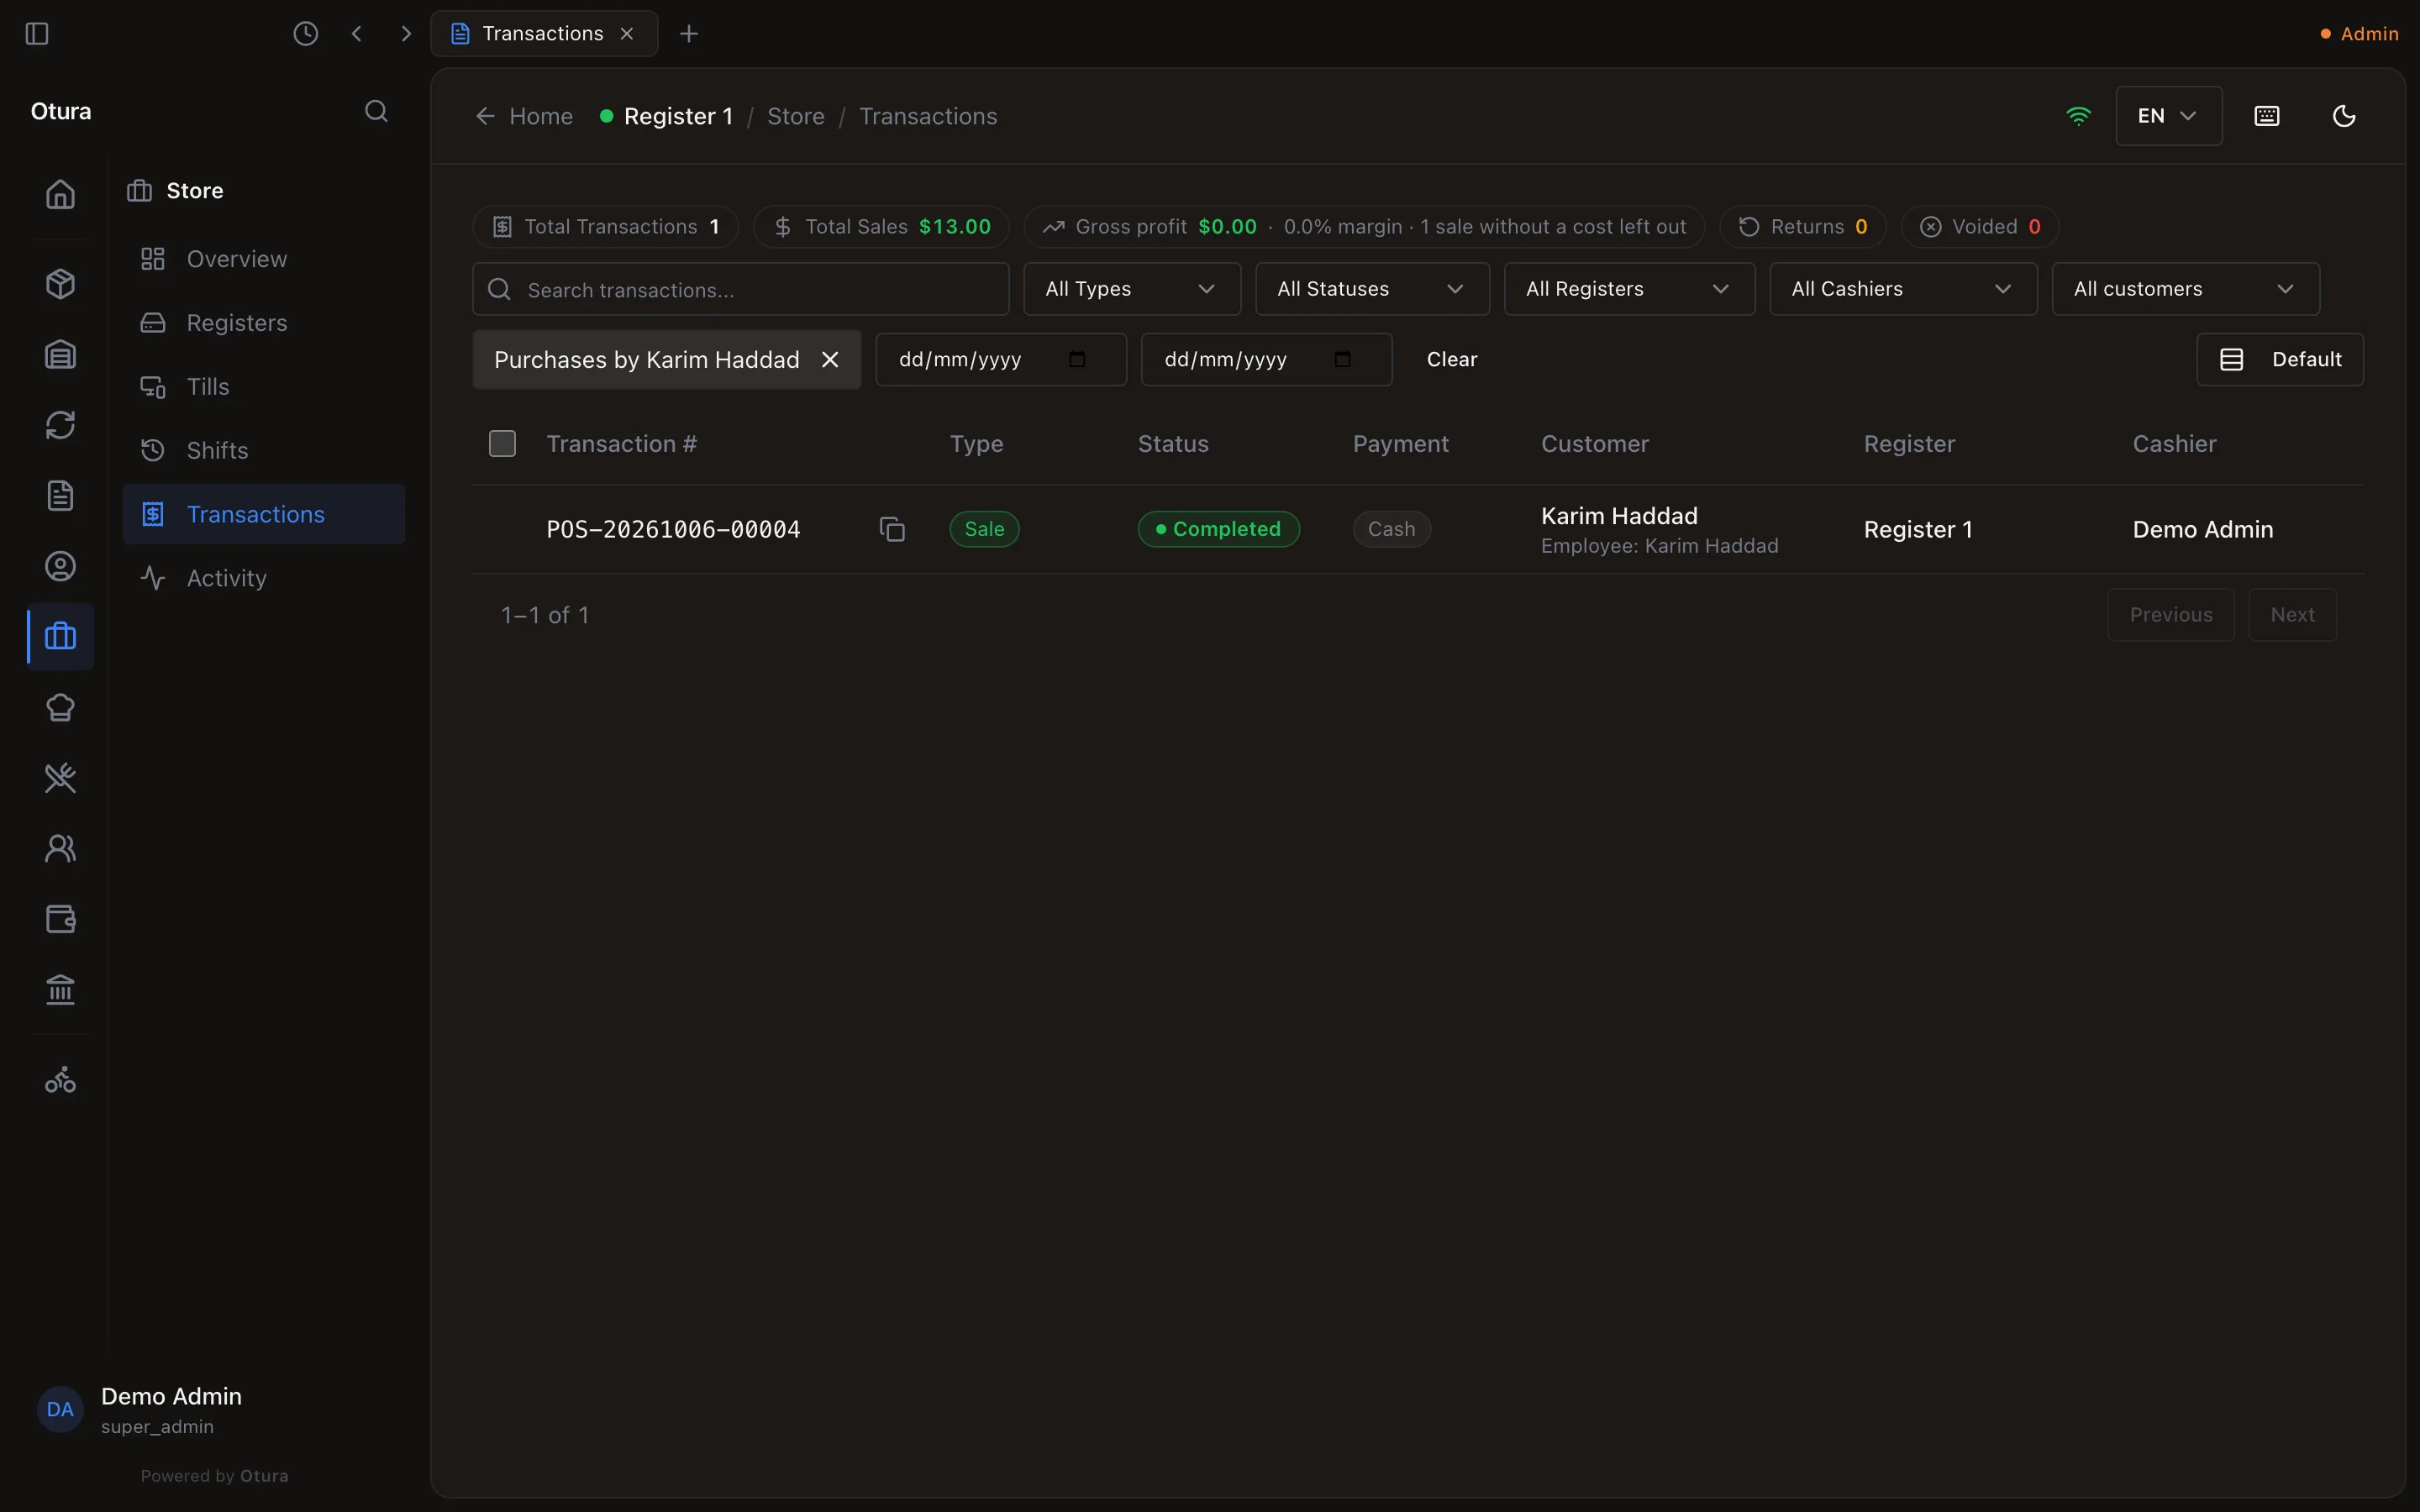
Task: Toggle the sidebar panel icon
Action: click(37, 33)
